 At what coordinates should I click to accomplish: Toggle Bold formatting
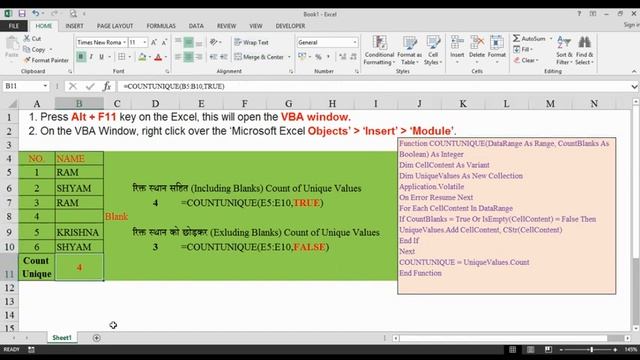pos(81,57)
